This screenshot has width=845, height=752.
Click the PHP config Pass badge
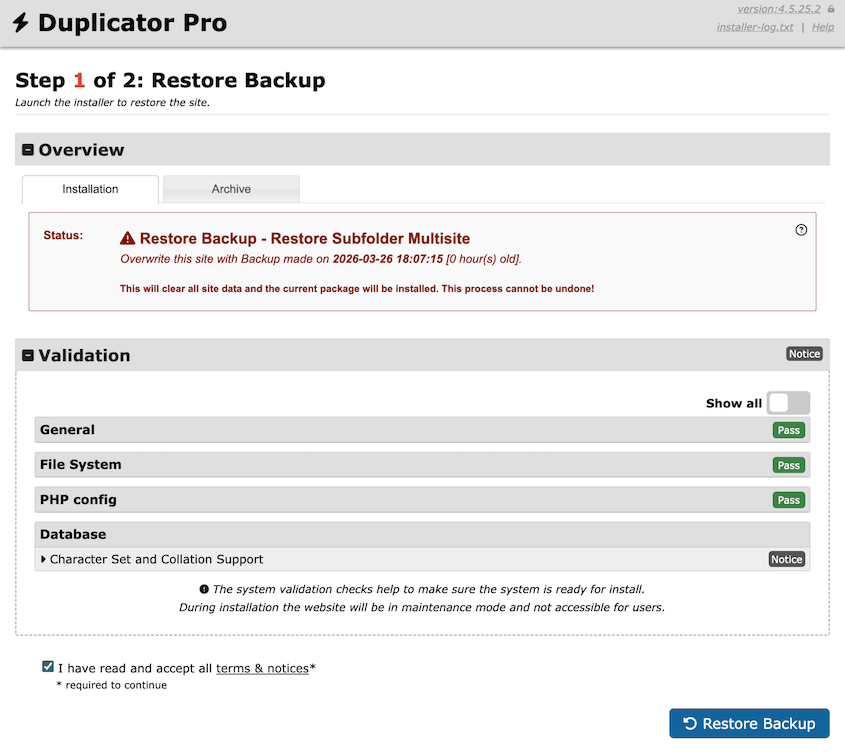(788, 500)
